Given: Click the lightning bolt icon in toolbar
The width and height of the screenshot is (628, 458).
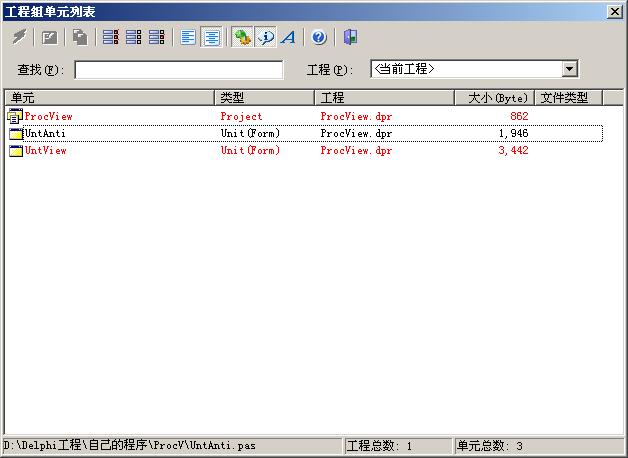Looking at the screenshot, I should coord(20,37).
